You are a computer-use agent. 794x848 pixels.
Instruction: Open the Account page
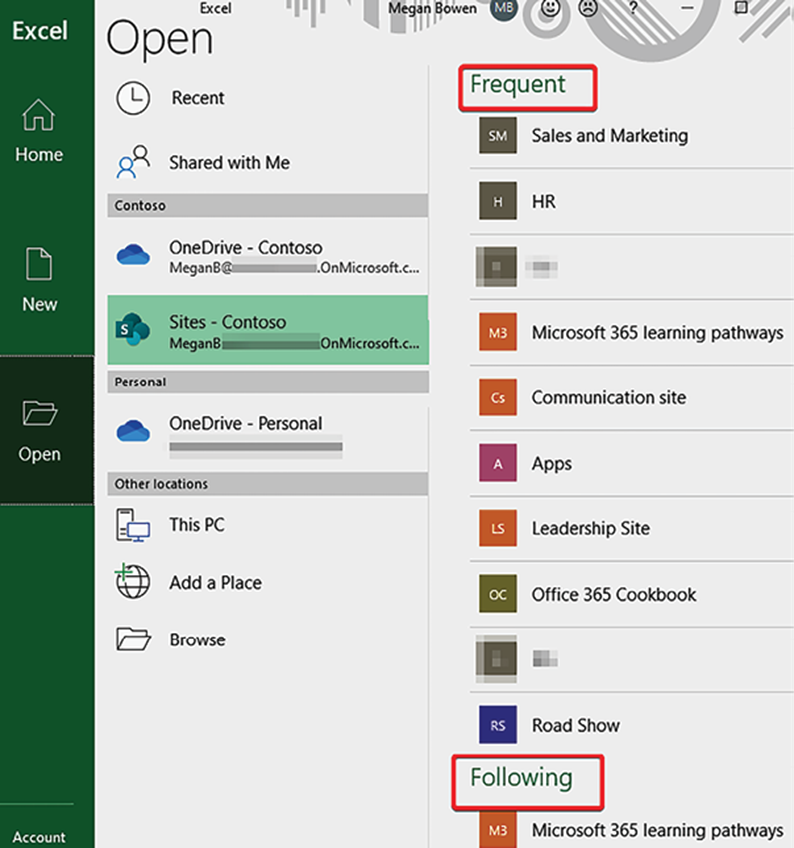39,837
